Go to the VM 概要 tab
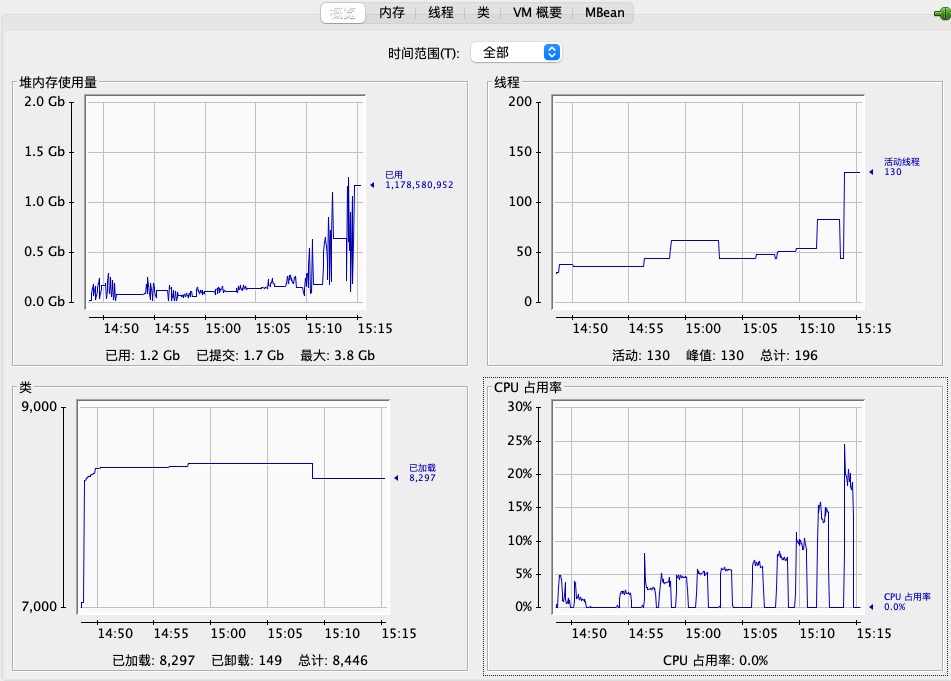Screen dimensions: 951x681 point(536,13)
